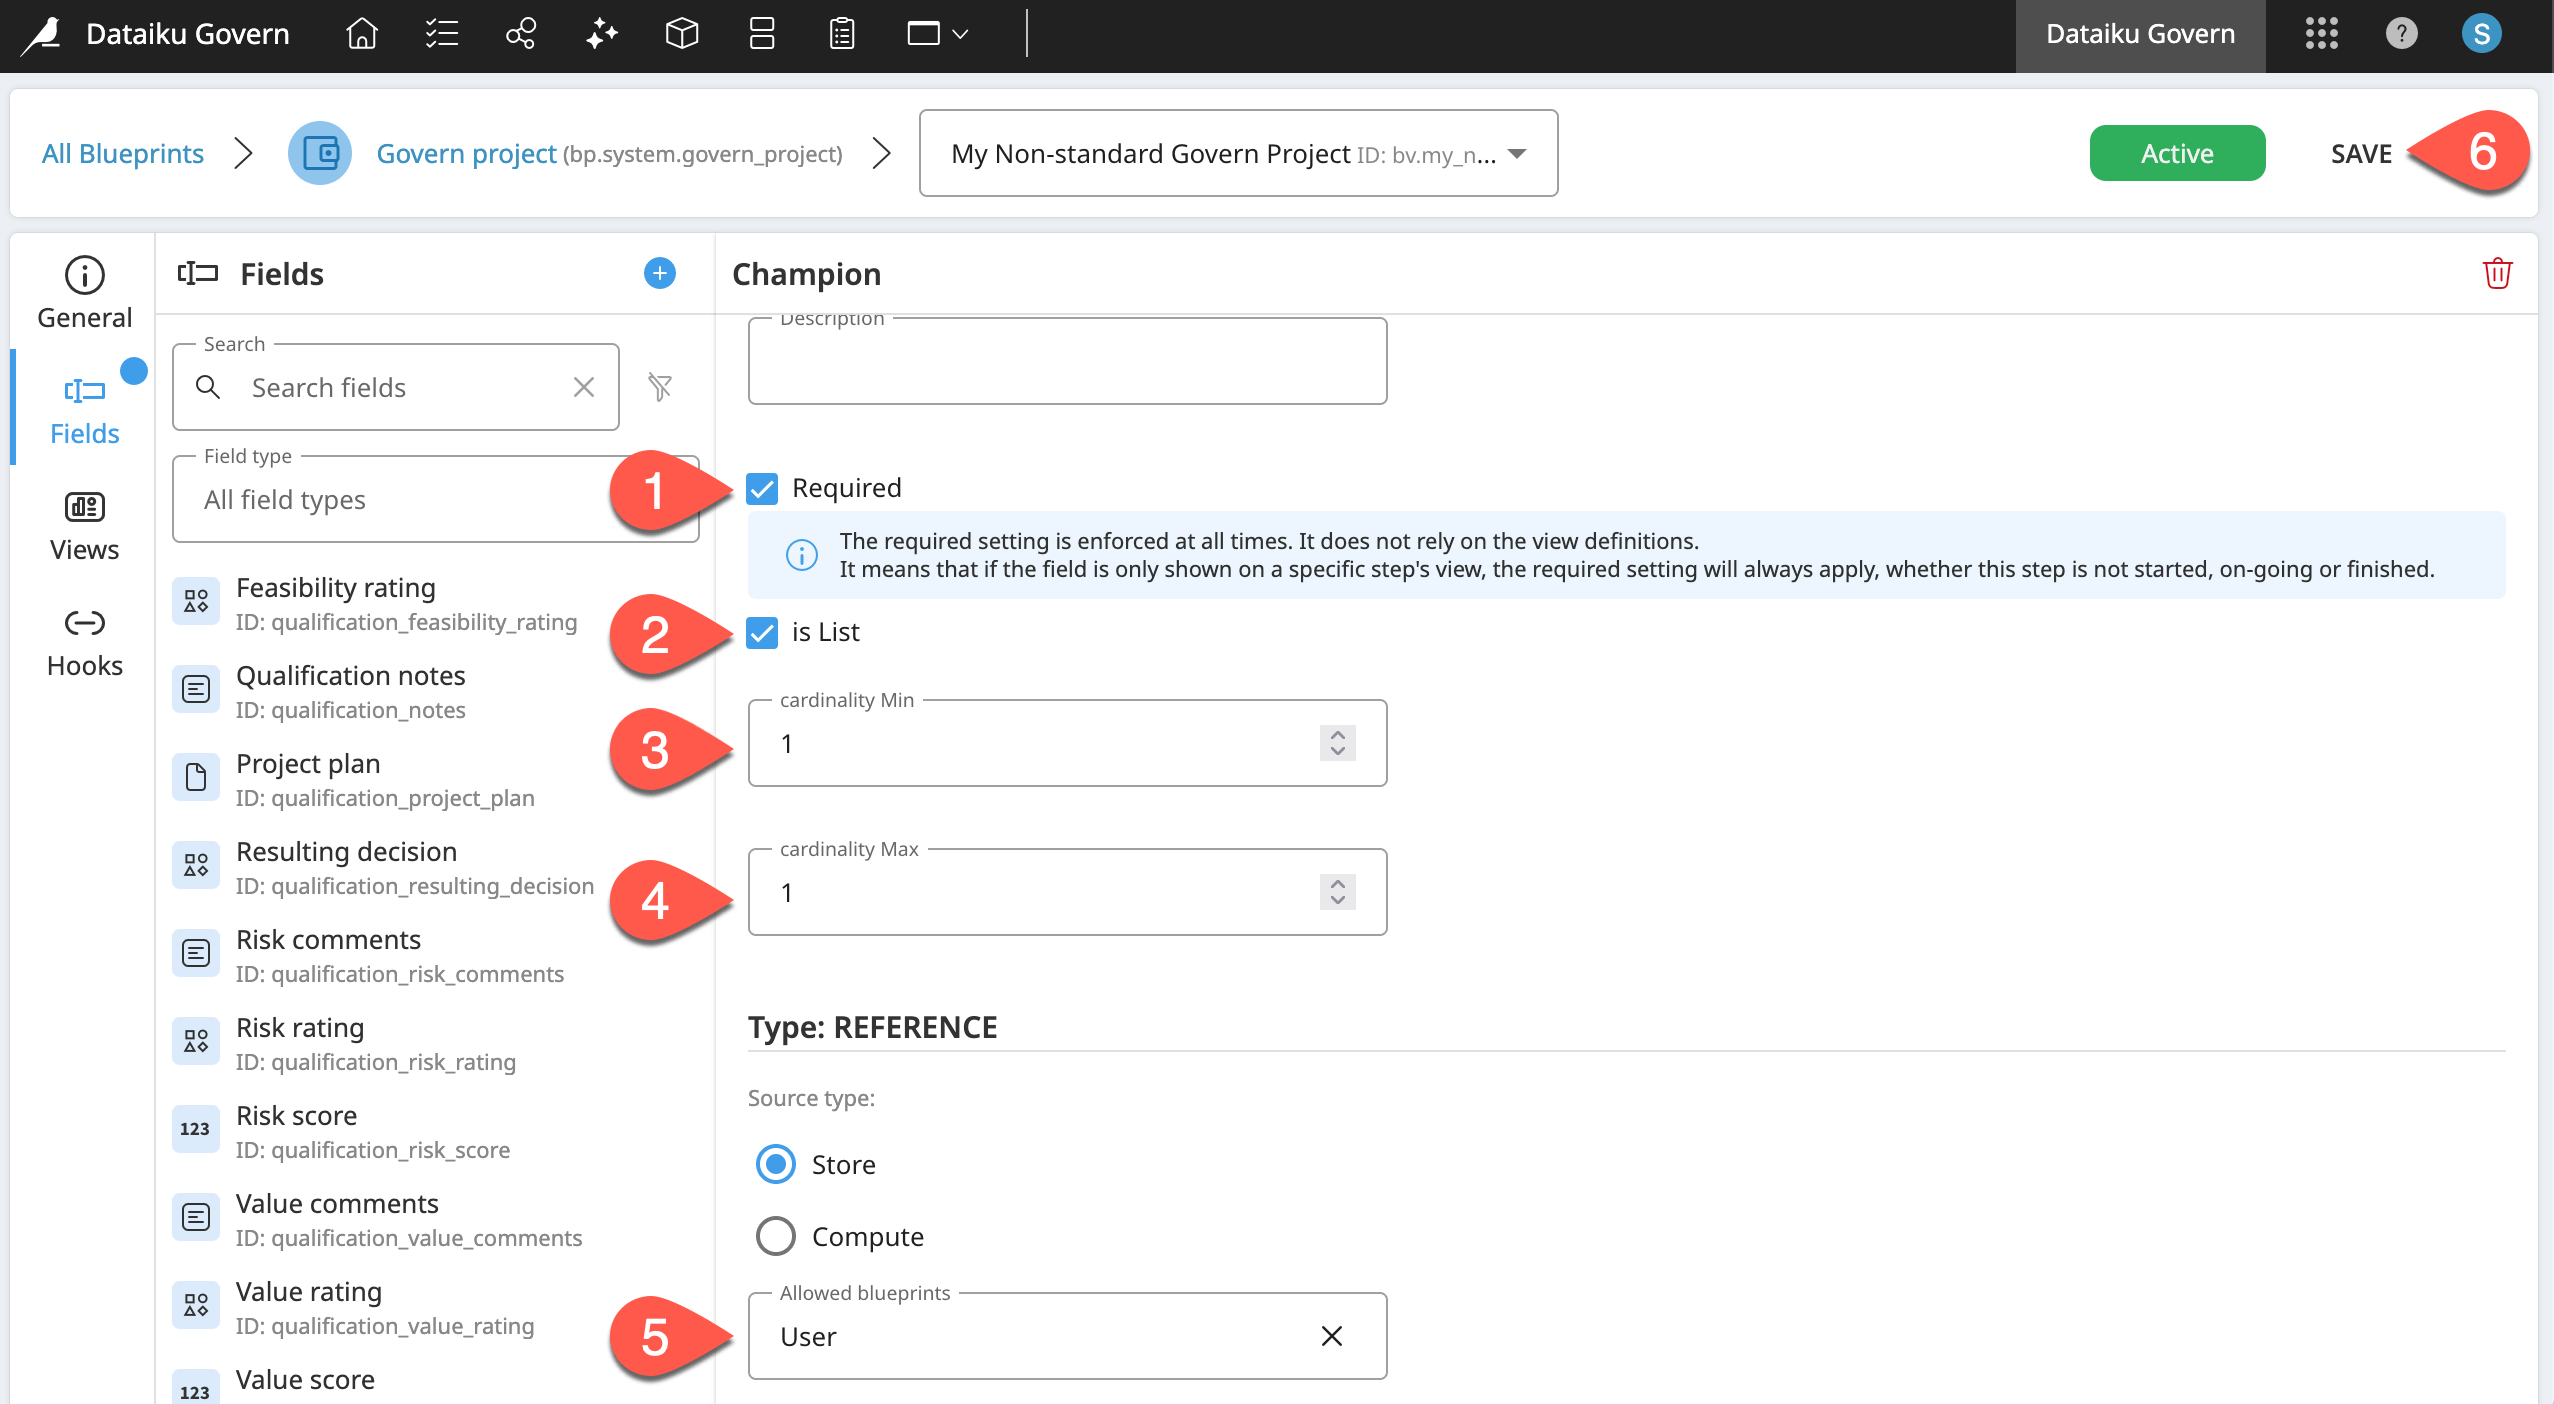Image resolution: width=2554 pixels, height=1404 pixels.
Task: Open the Hooks tab in the sidebar
Action: 84,642
